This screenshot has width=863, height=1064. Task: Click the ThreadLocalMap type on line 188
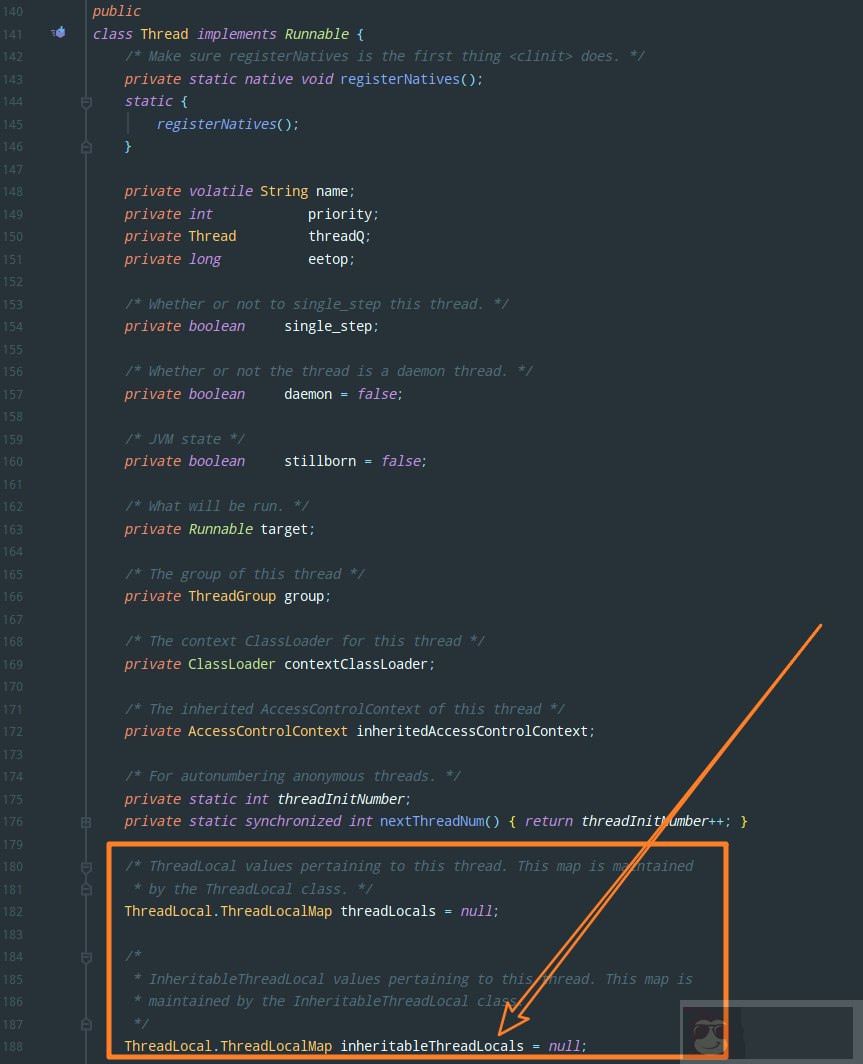276,1046
